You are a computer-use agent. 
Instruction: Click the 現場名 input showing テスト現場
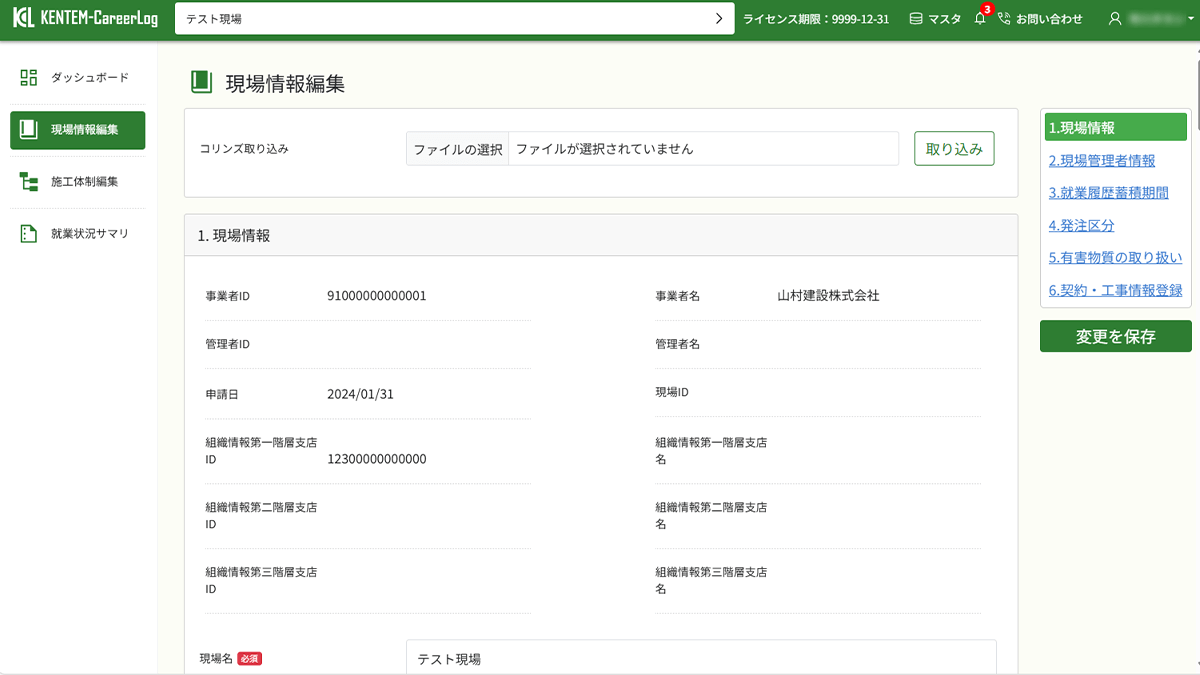700,657
